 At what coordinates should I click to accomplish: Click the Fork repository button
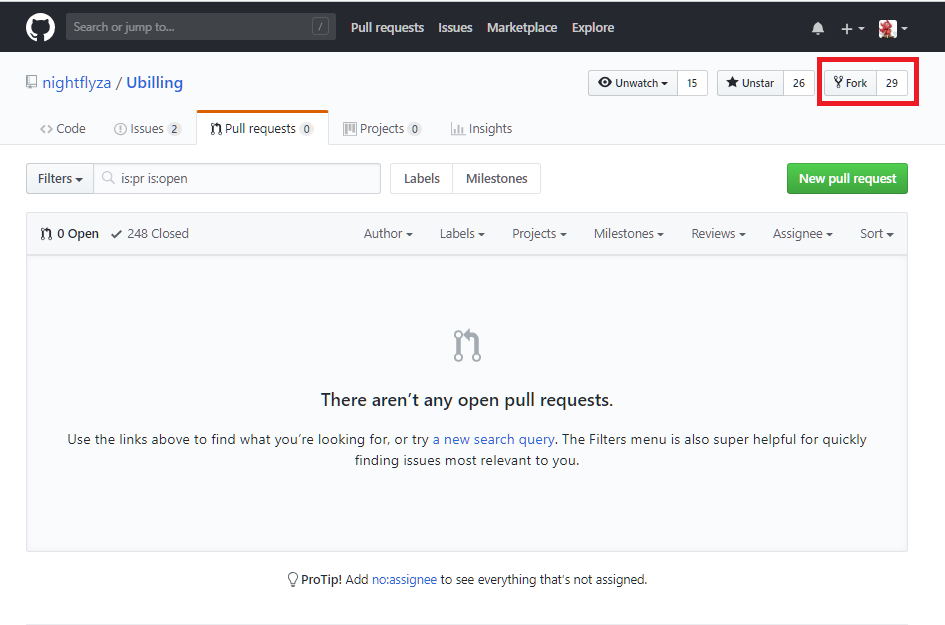(850, 83)
